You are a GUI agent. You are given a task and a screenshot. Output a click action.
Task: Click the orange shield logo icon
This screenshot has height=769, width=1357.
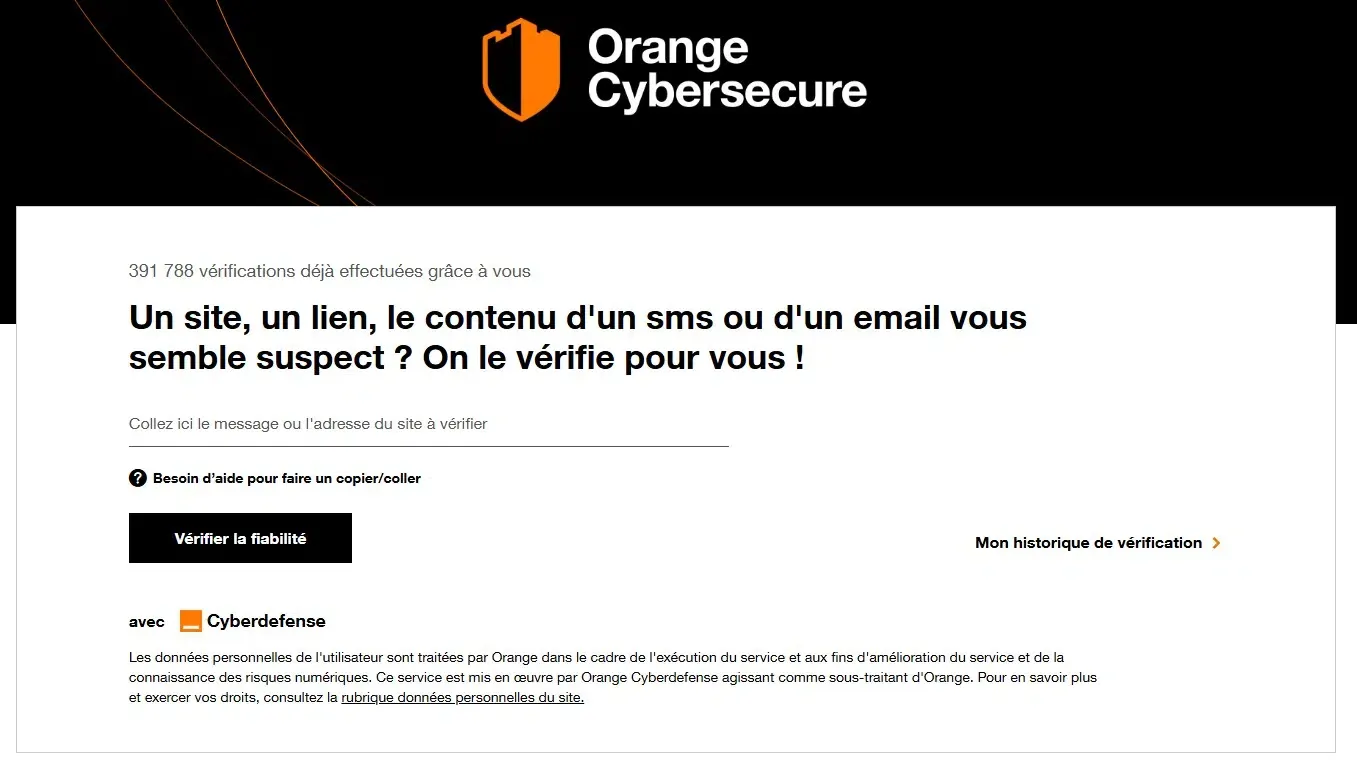tap(520, 69)
